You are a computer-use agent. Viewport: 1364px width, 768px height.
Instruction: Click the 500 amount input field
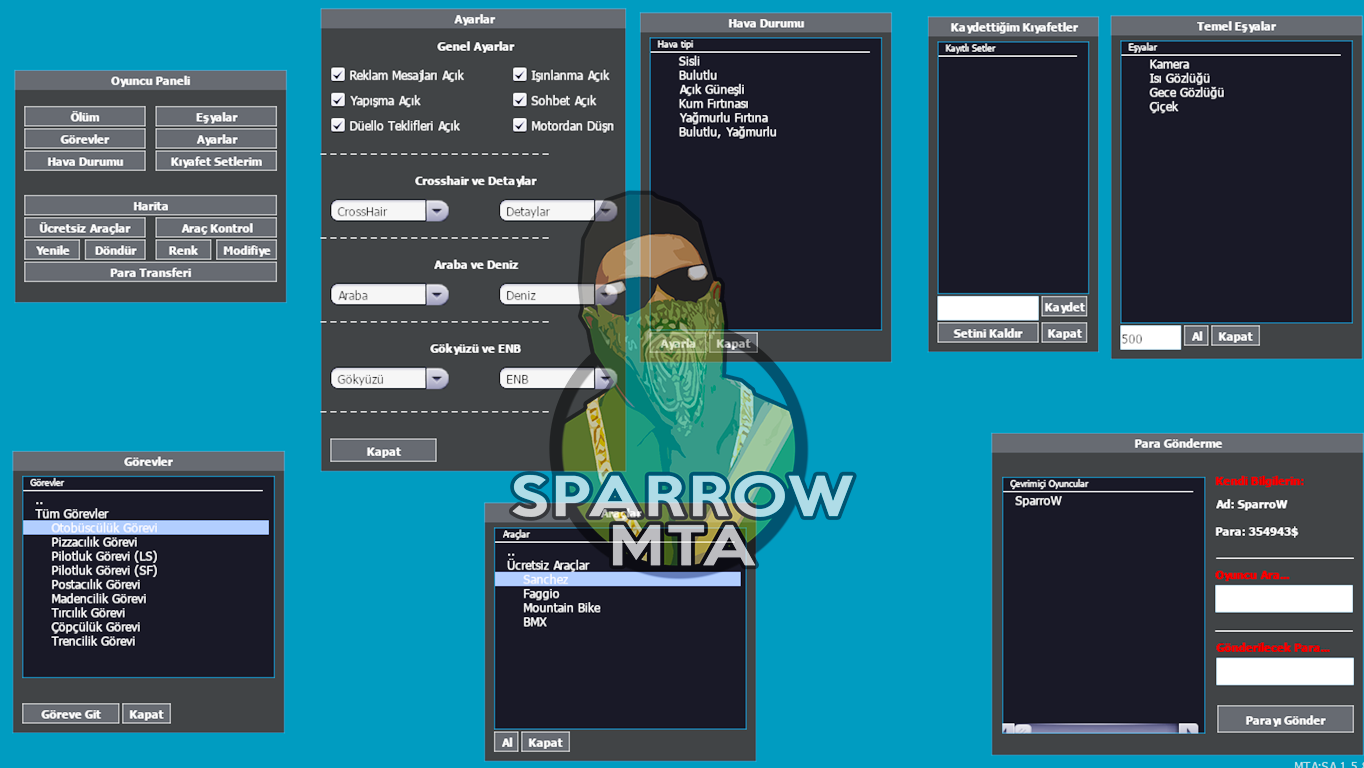tap(1148, 337)
